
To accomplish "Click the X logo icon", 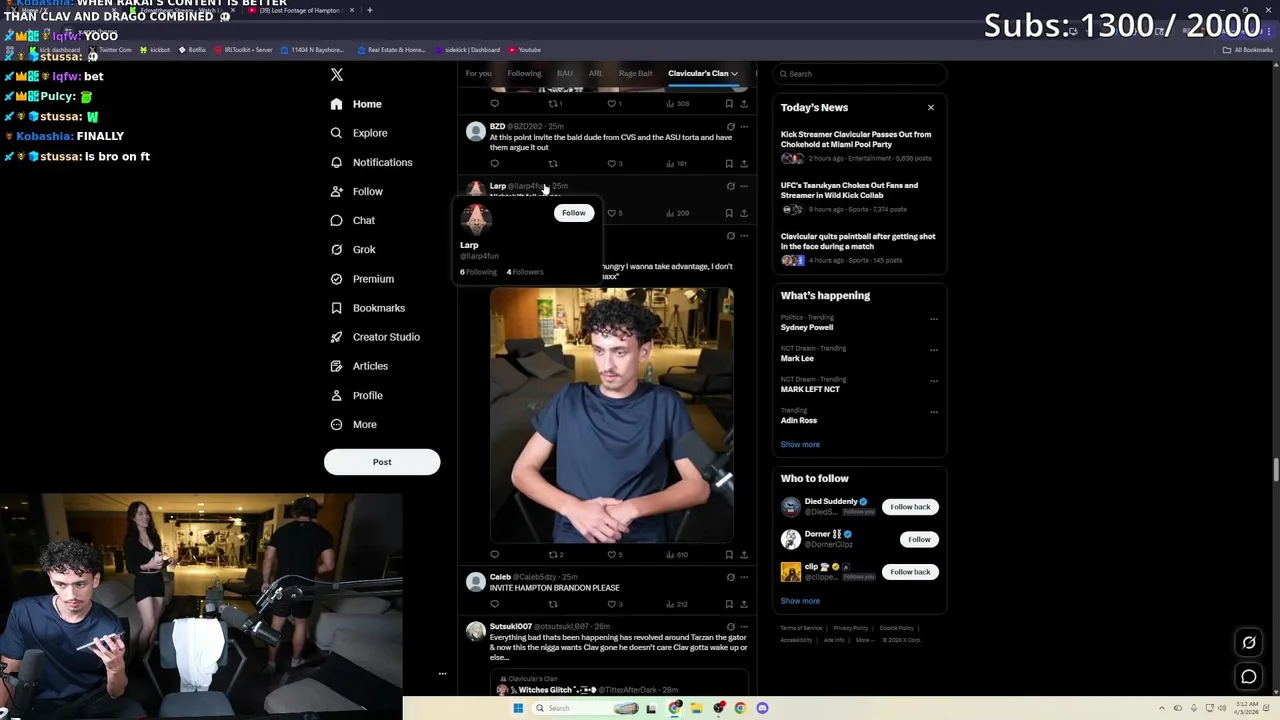I will (337, 75).
